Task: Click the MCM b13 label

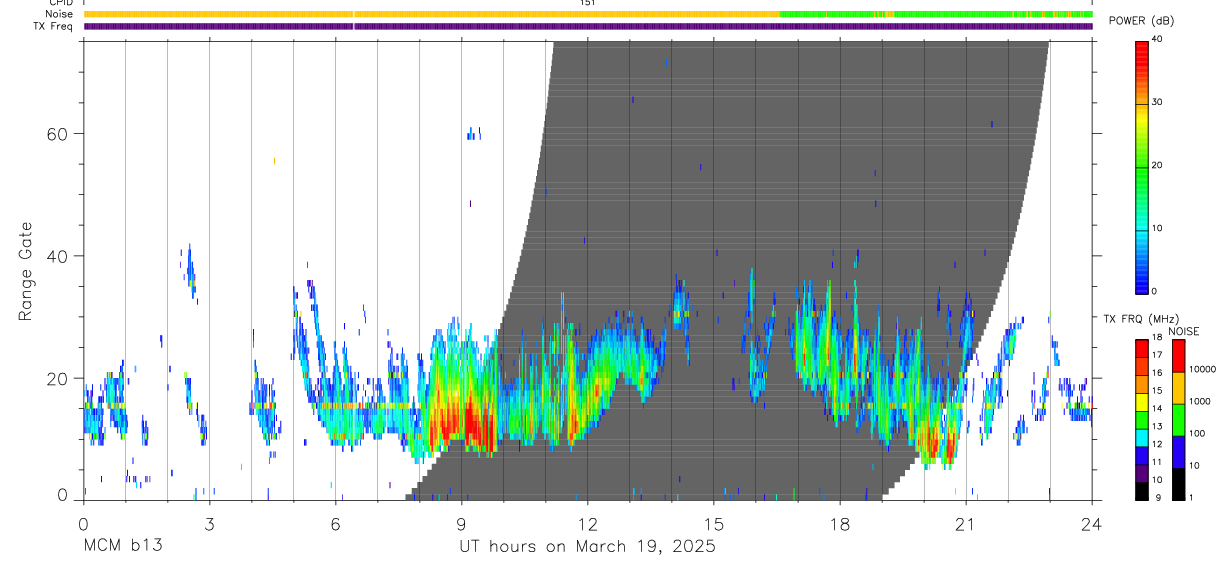Action: [x=122, y=547]
